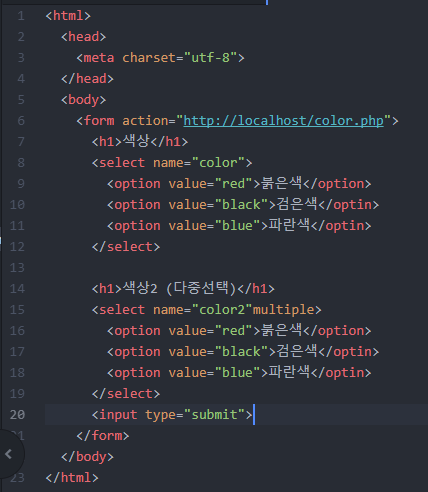
Task: Click the 파란색 option on line 18
Action: click(239, 373)
